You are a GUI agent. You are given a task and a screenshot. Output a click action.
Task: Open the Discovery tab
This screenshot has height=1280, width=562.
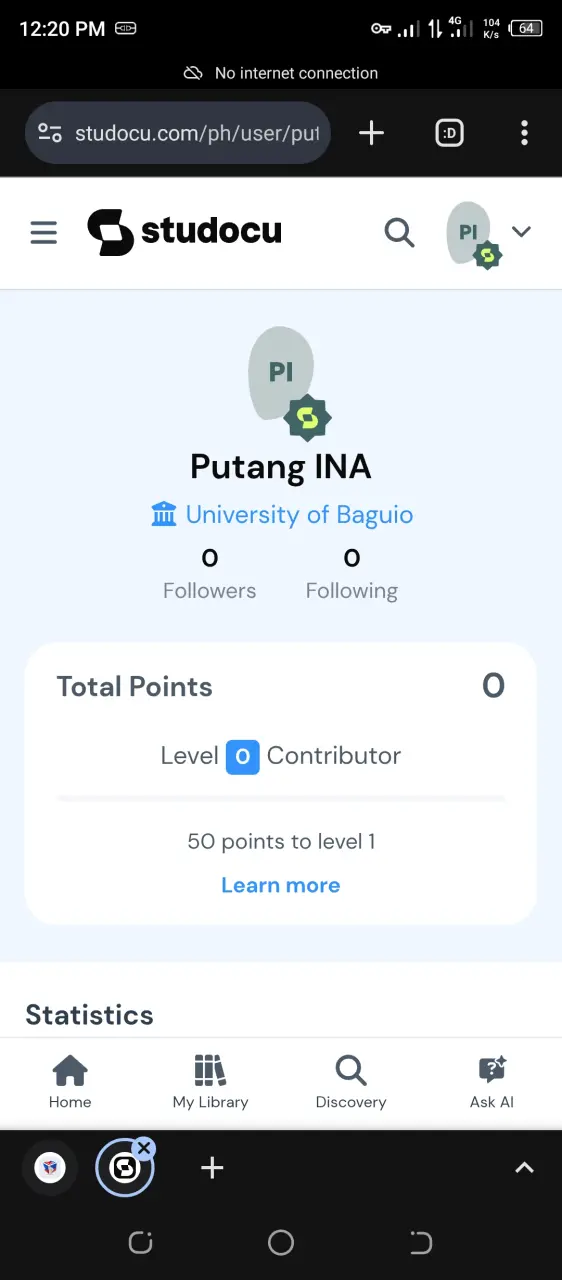[351, 1083]
